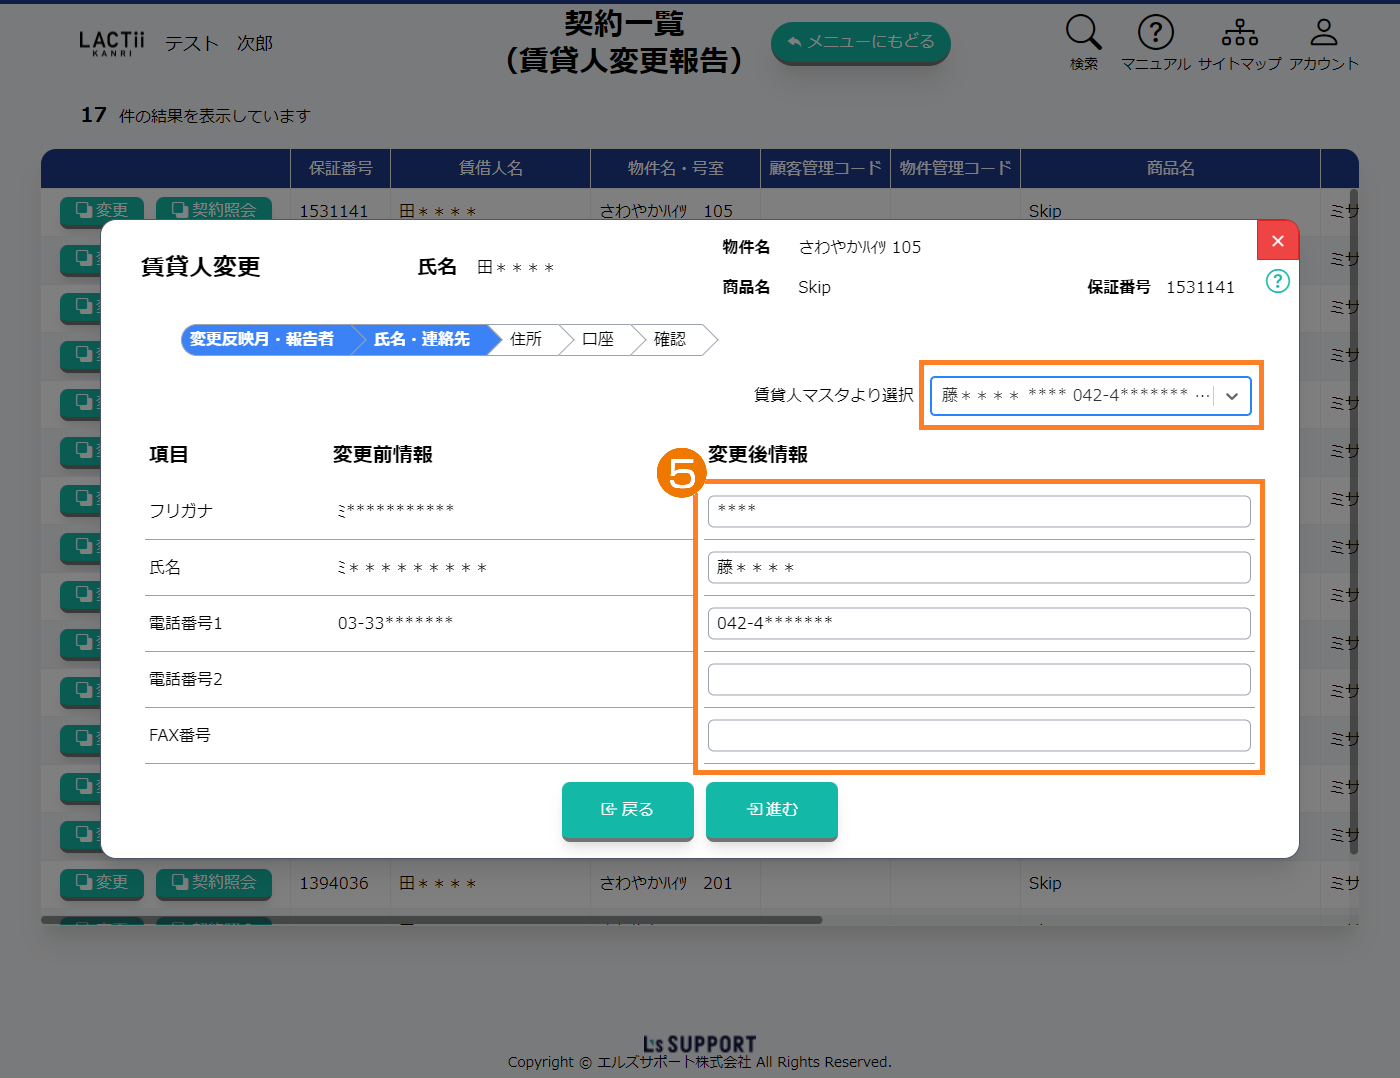Viewport: 1400px width, 1078px height.
Task: Click the LACTii KANRI logo
Action: point(112,43)
